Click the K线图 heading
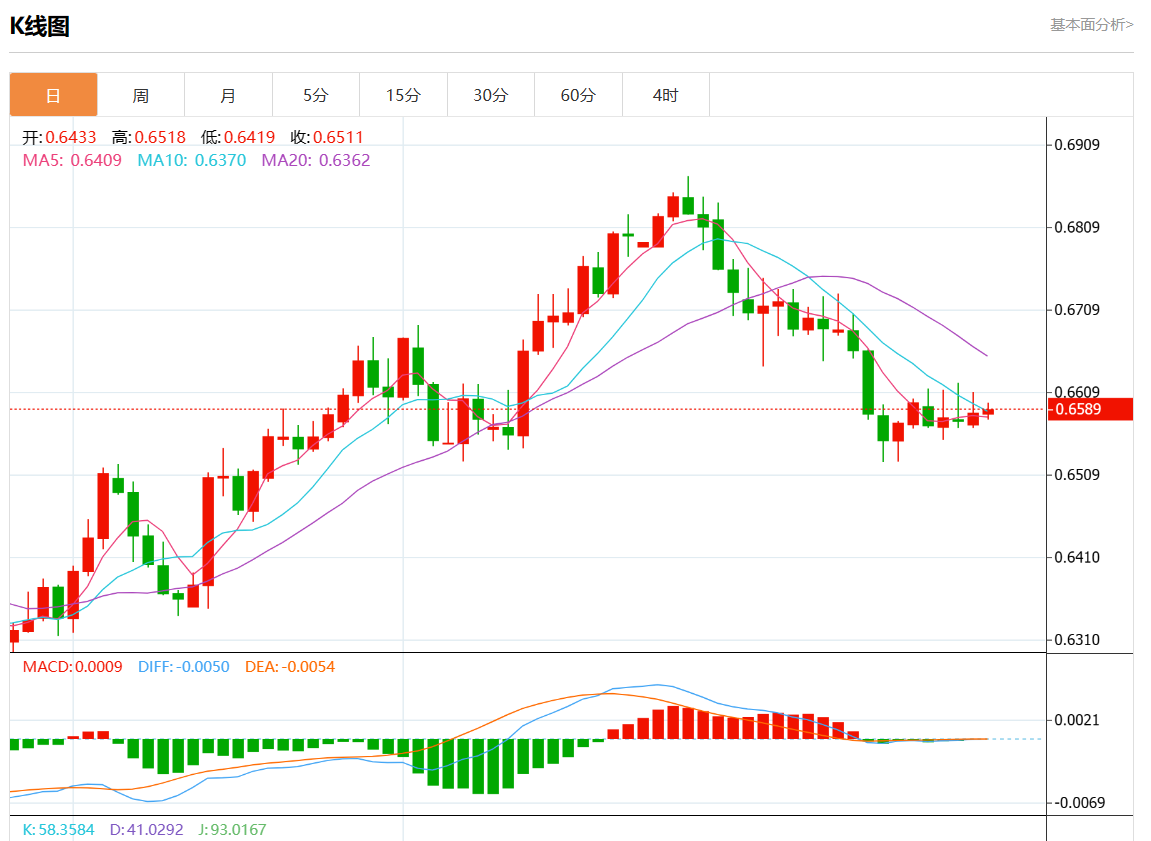 [x=40, y=27]
